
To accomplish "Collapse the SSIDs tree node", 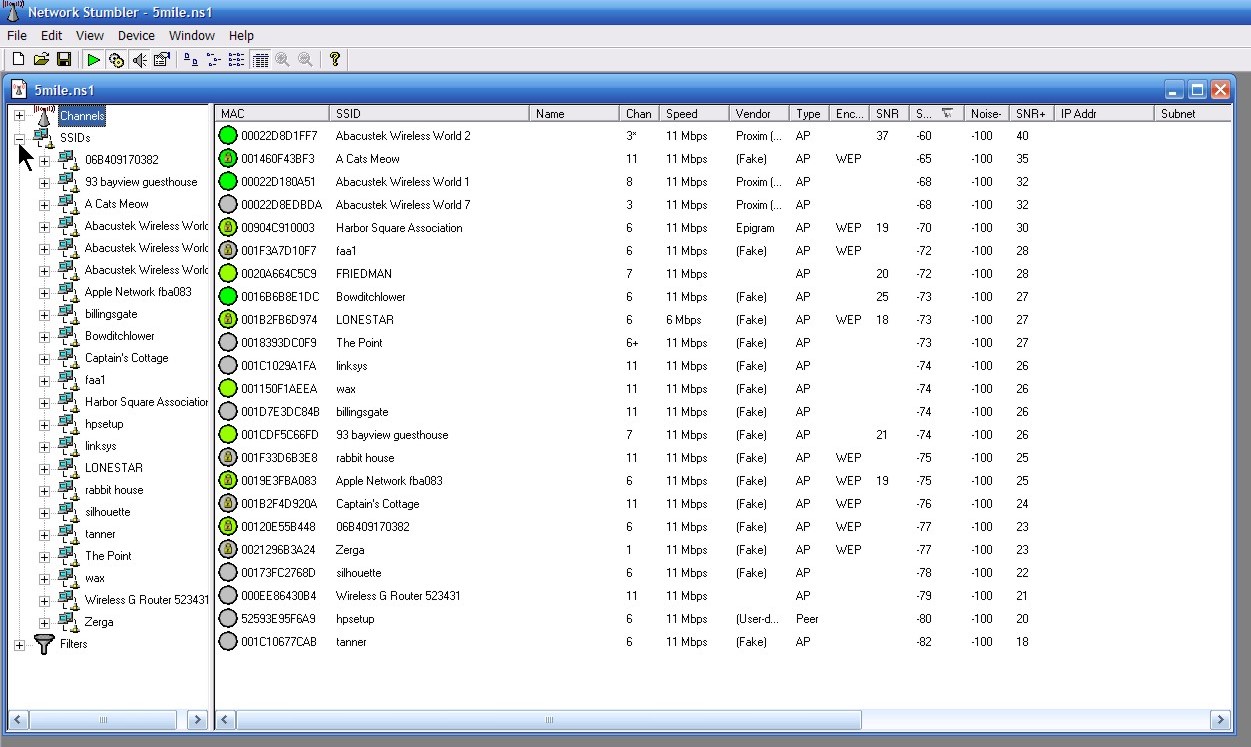I will click(x=19, y=138).
